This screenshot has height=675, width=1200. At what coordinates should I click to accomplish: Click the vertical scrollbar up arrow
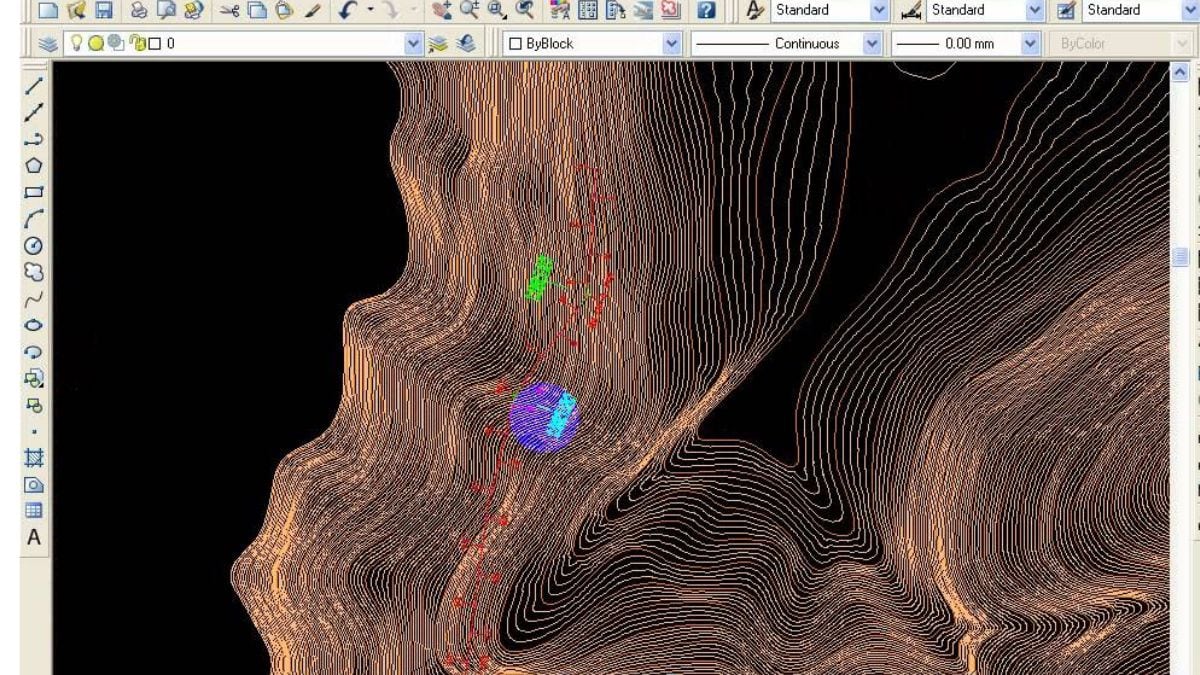1179,72
